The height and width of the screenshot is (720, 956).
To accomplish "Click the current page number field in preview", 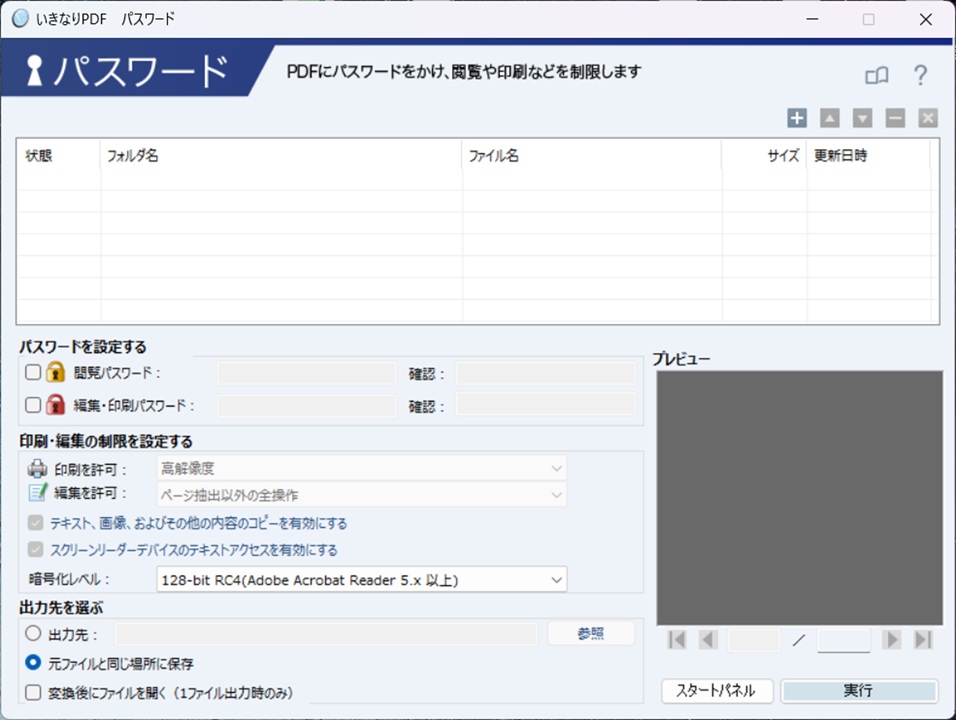I will (x=754, y=640).
